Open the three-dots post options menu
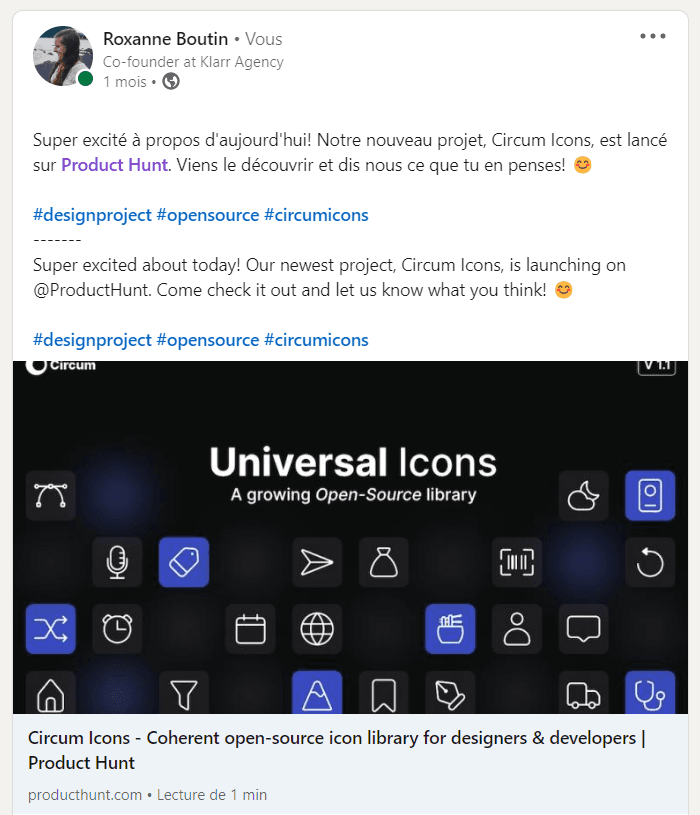This screenshot has width=700, height=815. pyautogui.click(x=653, y=36)
